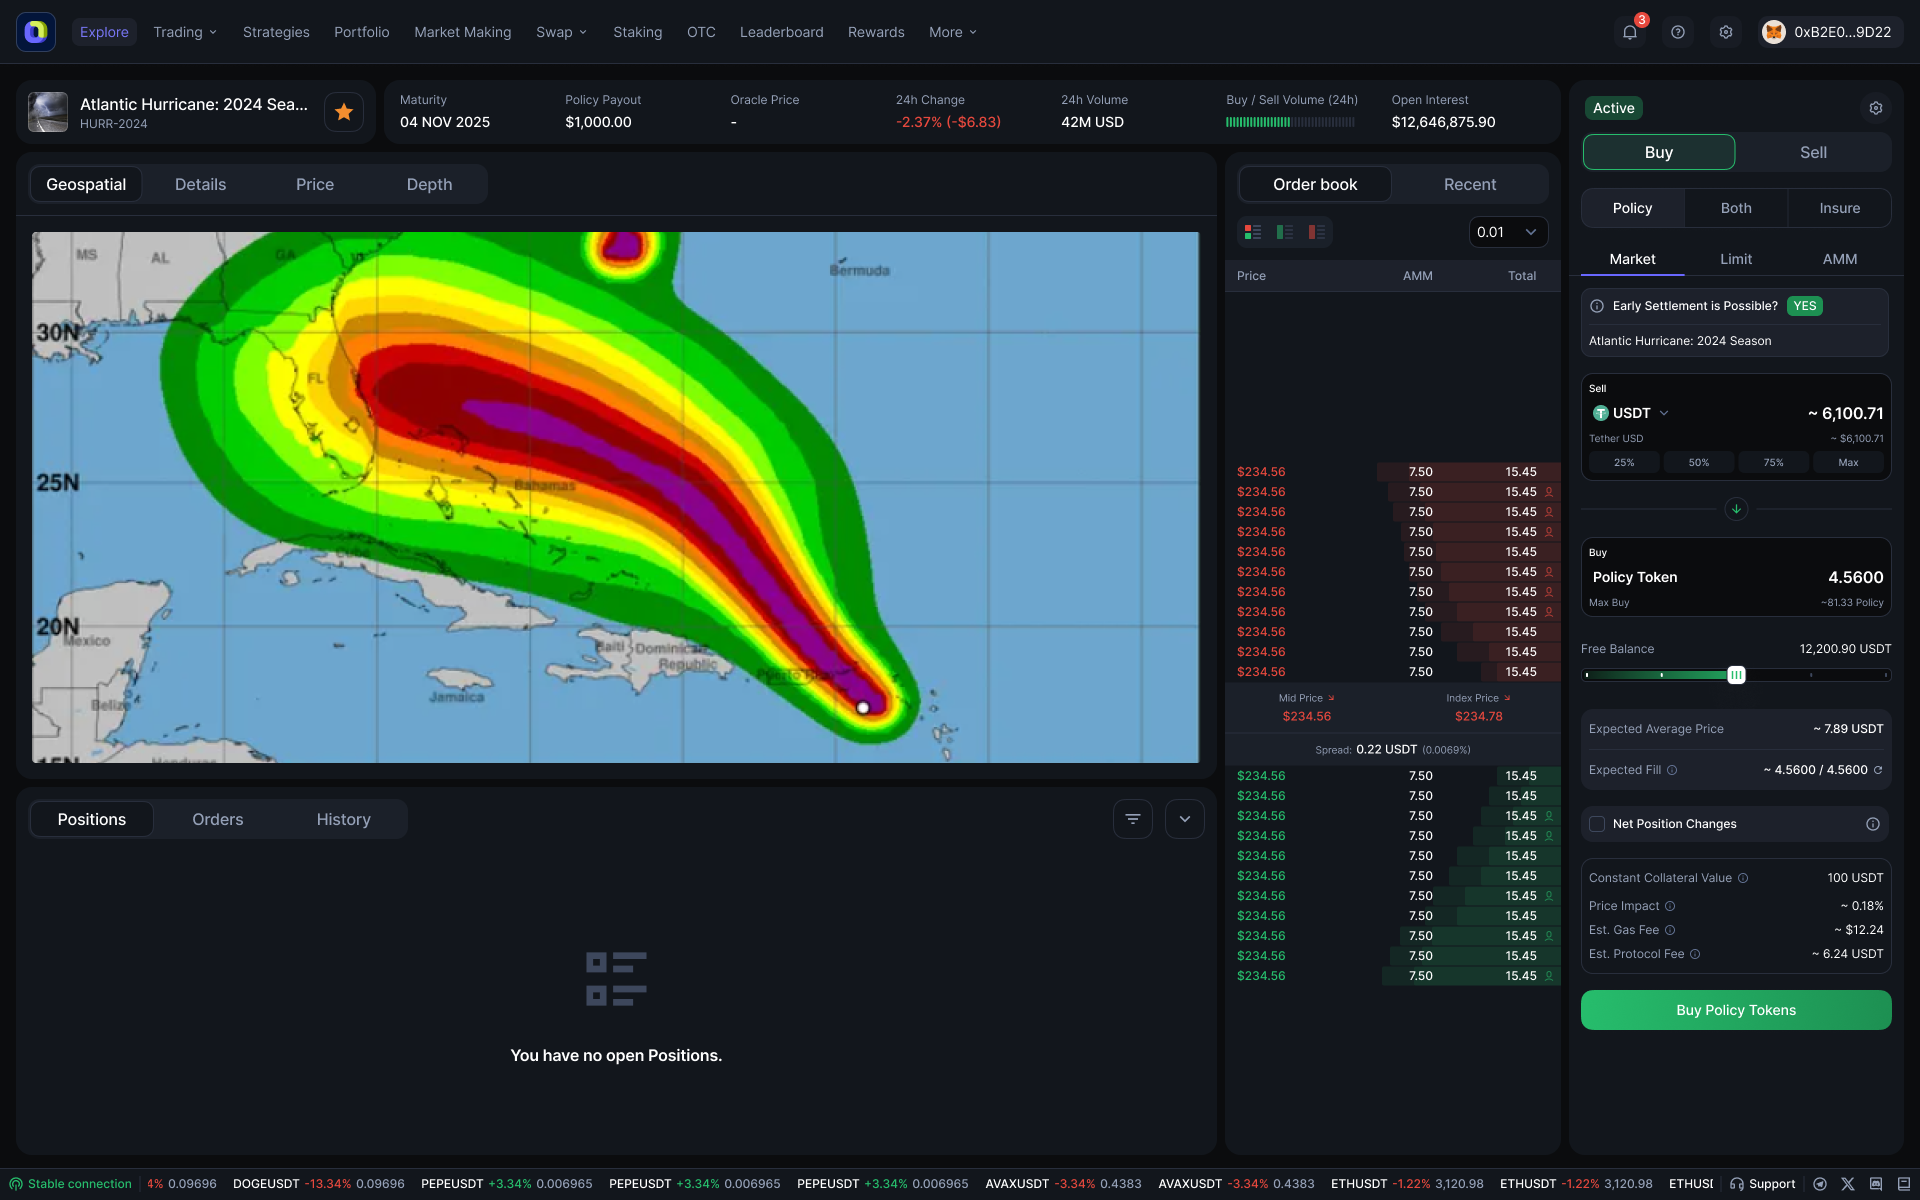This screenshot has width=1920, height=1200.
Task: Select the 50% balance preset button
Action: [1698, 462]
